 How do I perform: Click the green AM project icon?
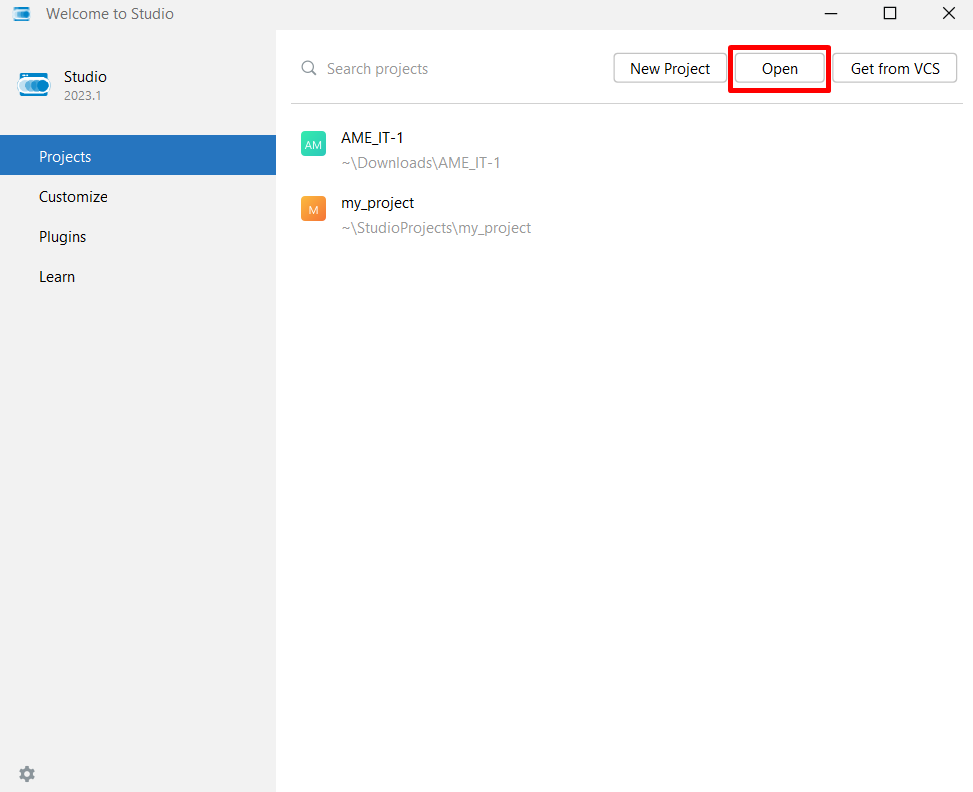pos(313,145)
